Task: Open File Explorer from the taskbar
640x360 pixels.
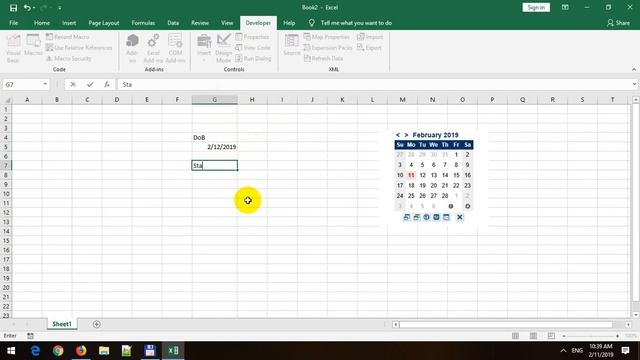Action: click(x=104, y=351)
